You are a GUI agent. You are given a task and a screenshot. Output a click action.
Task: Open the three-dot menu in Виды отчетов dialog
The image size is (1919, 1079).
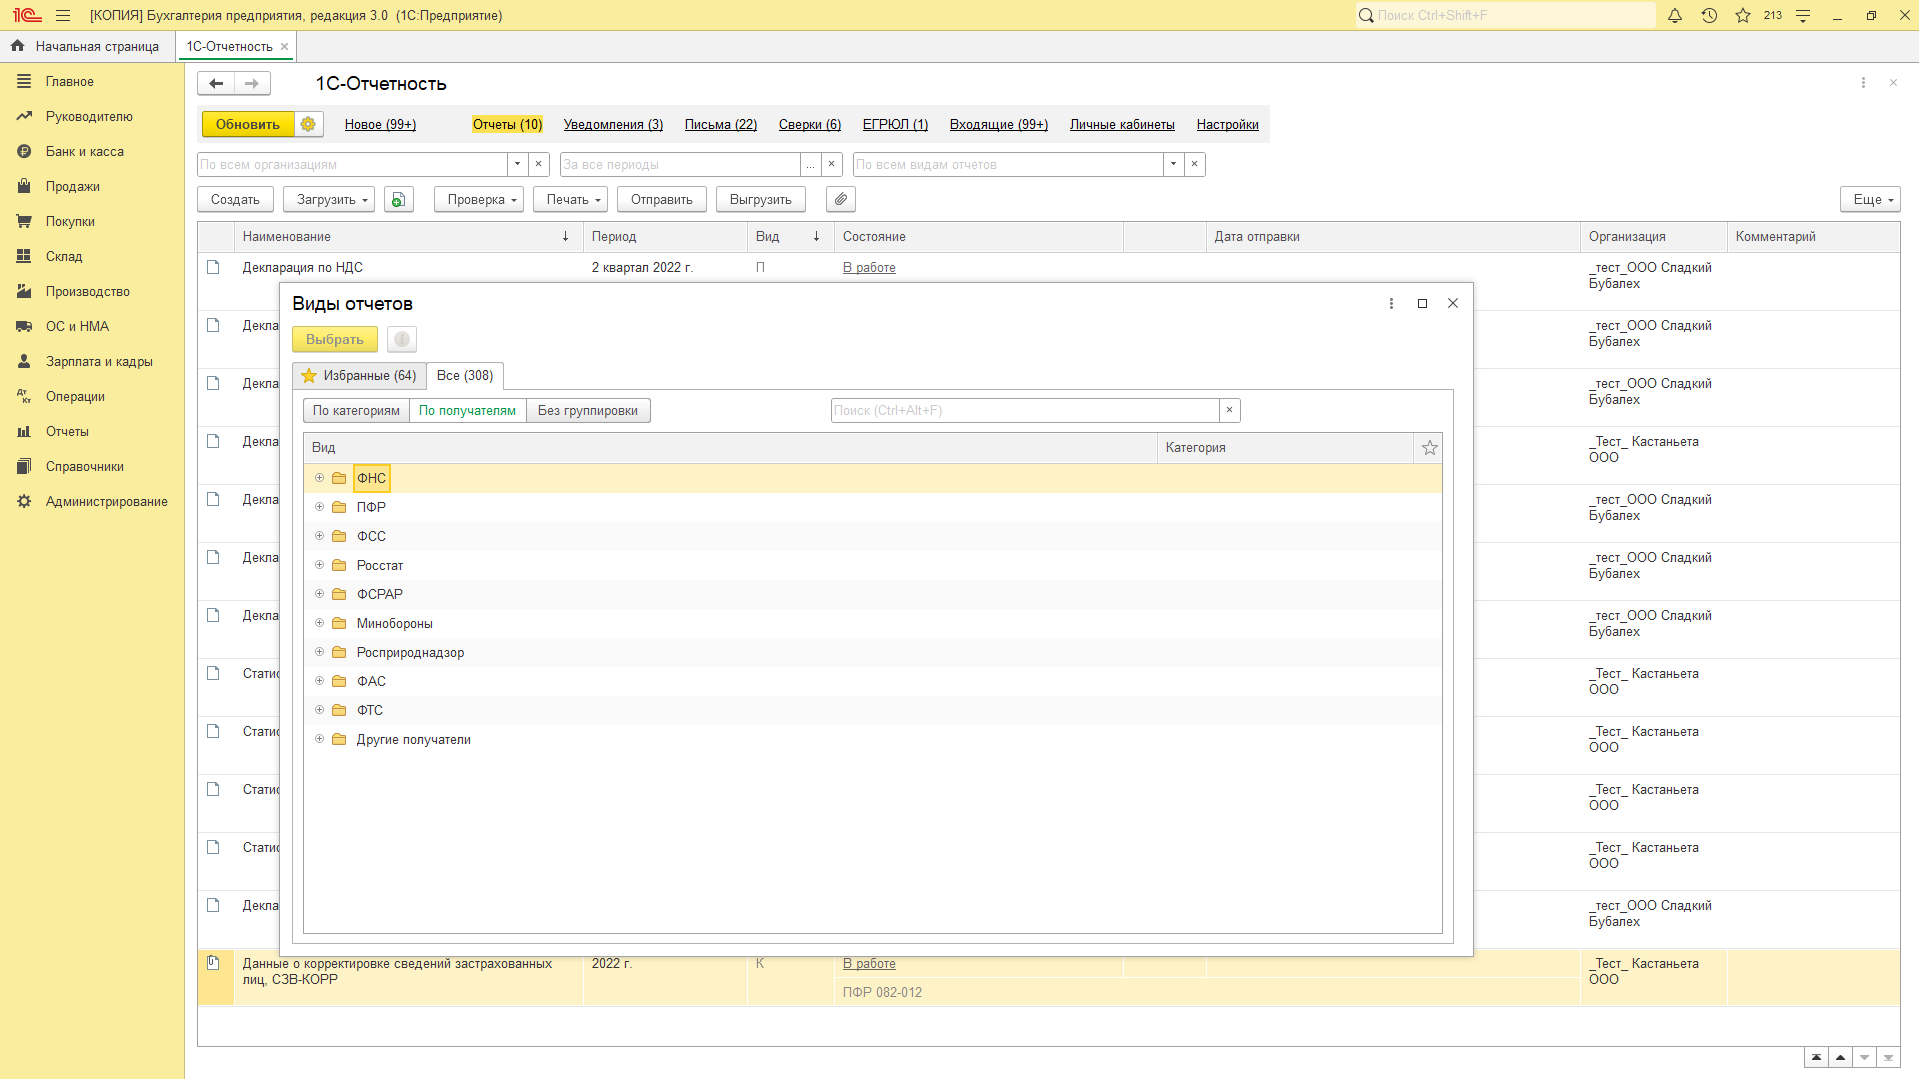(1391, 303)
